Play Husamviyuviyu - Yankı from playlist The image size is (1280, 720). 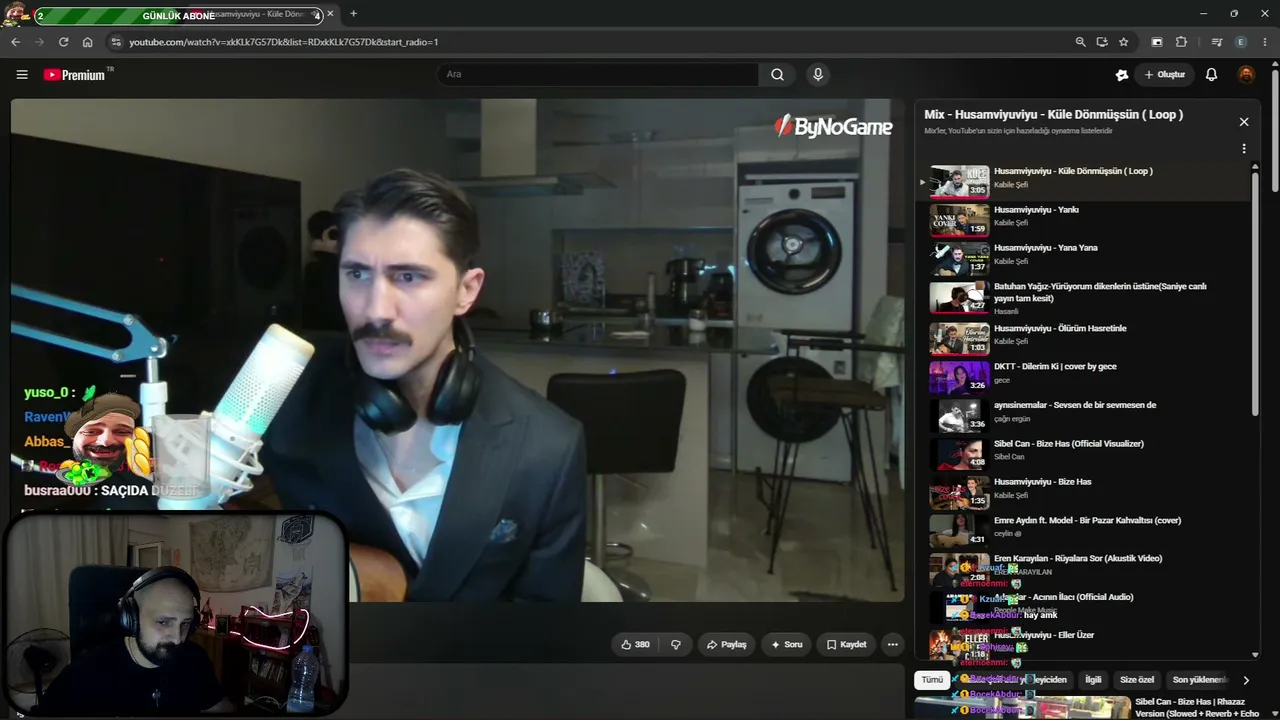point(1084,220)
